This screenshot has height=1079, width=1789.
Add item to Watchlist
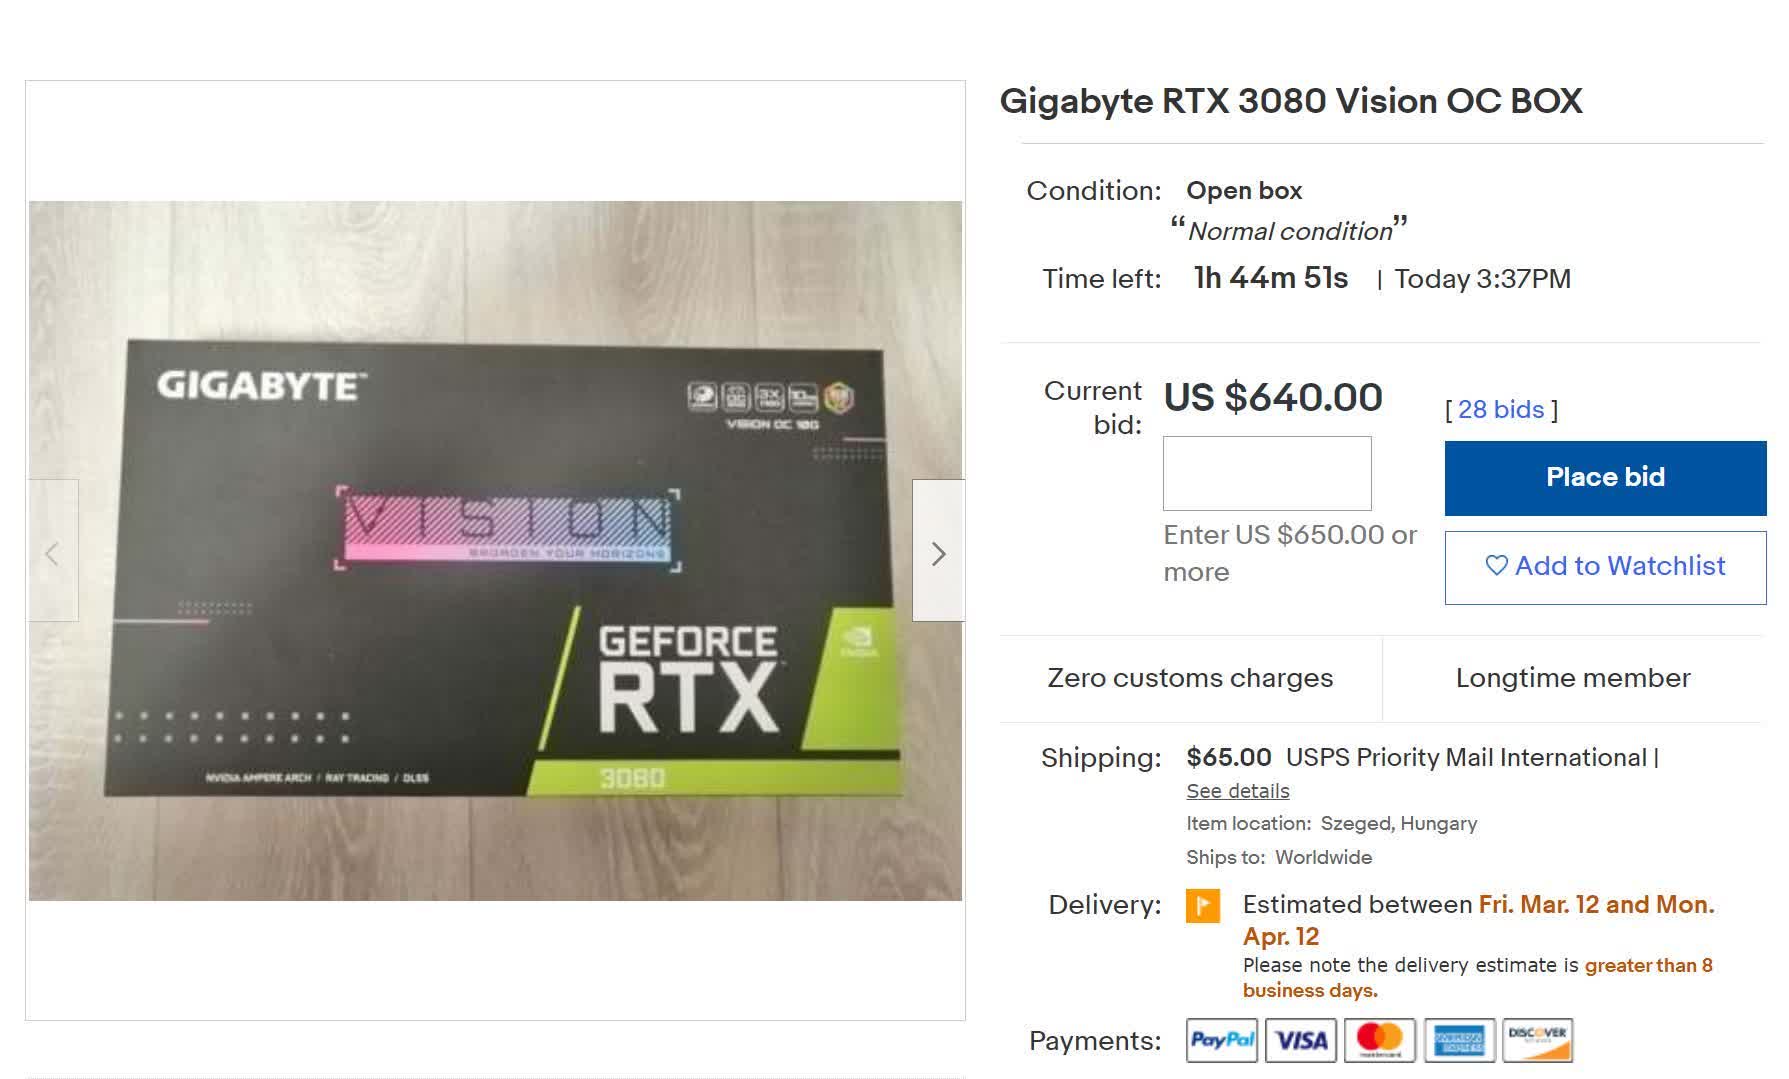(x=1605, y=567)
